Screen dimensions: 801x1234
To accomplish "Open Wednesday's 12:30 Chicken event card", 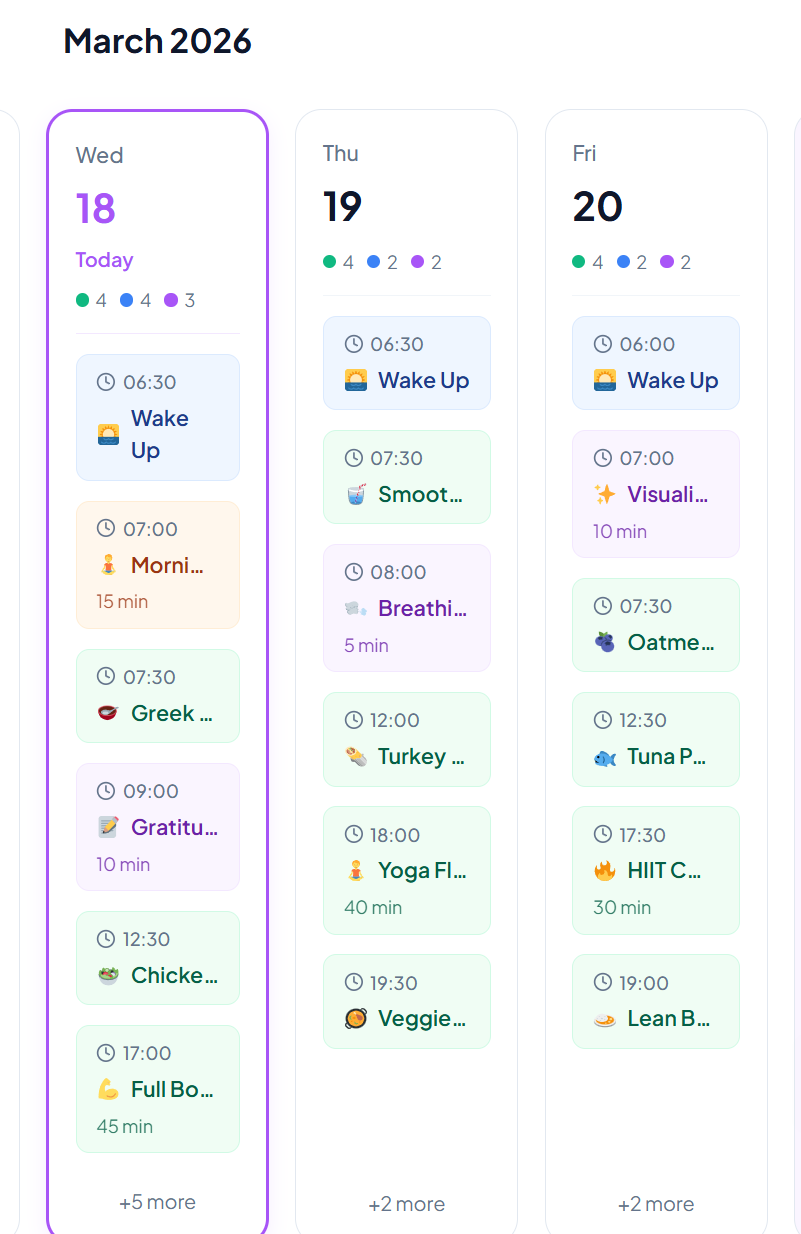I will tap(157, 957).
